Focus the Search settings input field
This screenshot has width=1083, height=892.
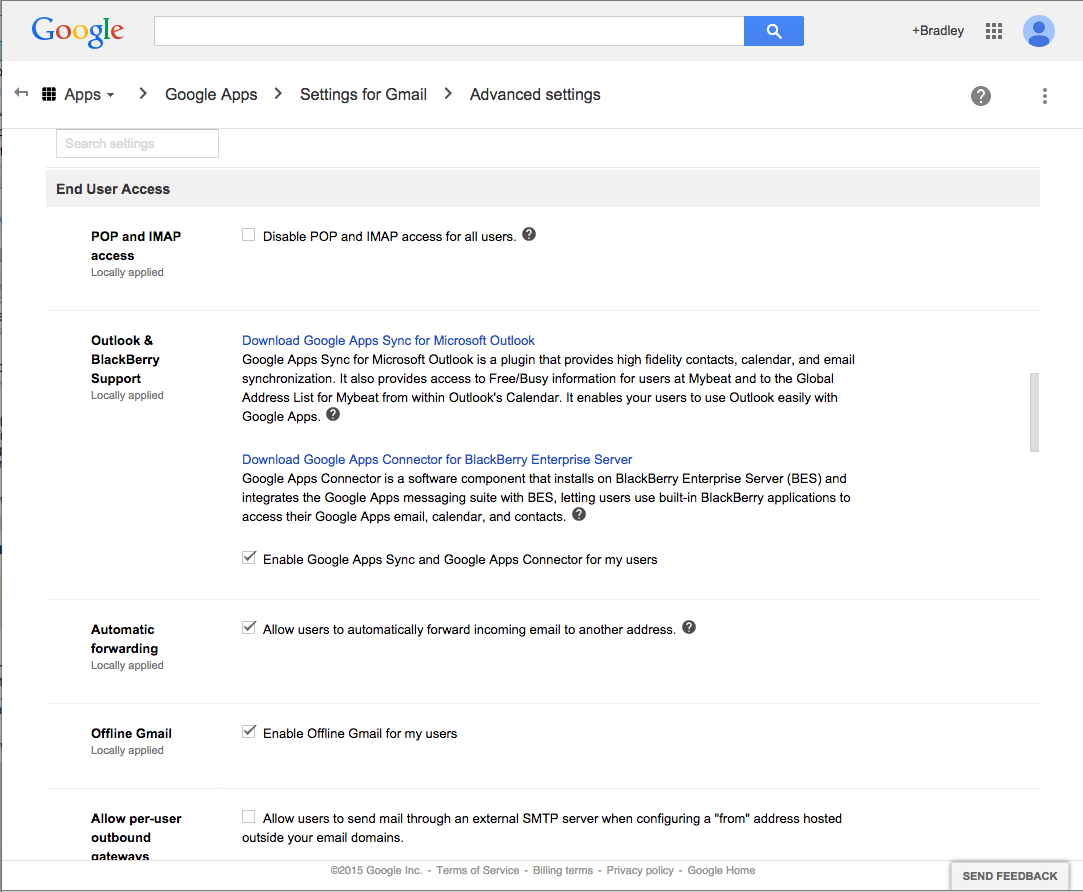(137, 144)
